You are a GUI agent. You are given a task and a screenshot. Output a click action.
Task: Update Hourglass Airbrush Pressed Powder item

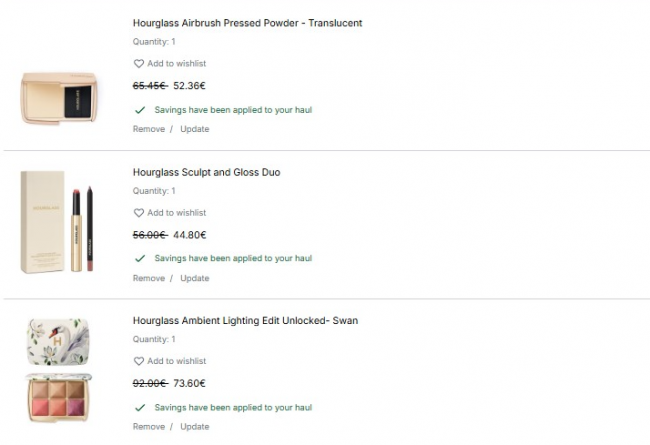pos(194,129)
